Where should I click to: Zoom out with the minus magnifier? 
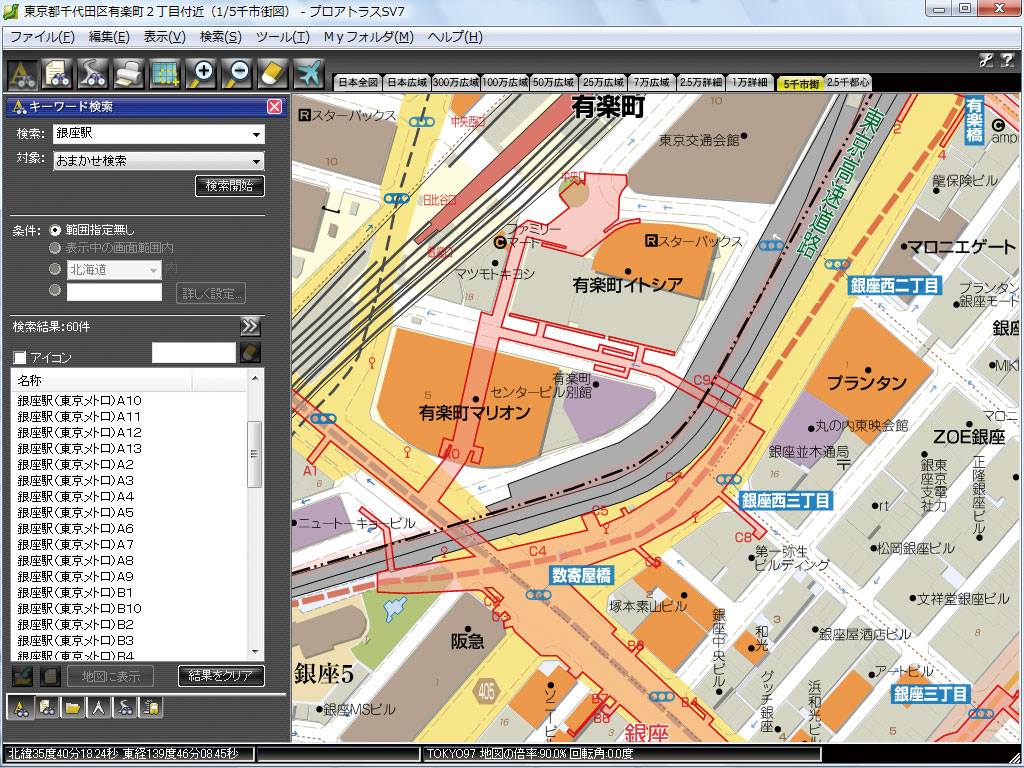[x=236, y=73]
